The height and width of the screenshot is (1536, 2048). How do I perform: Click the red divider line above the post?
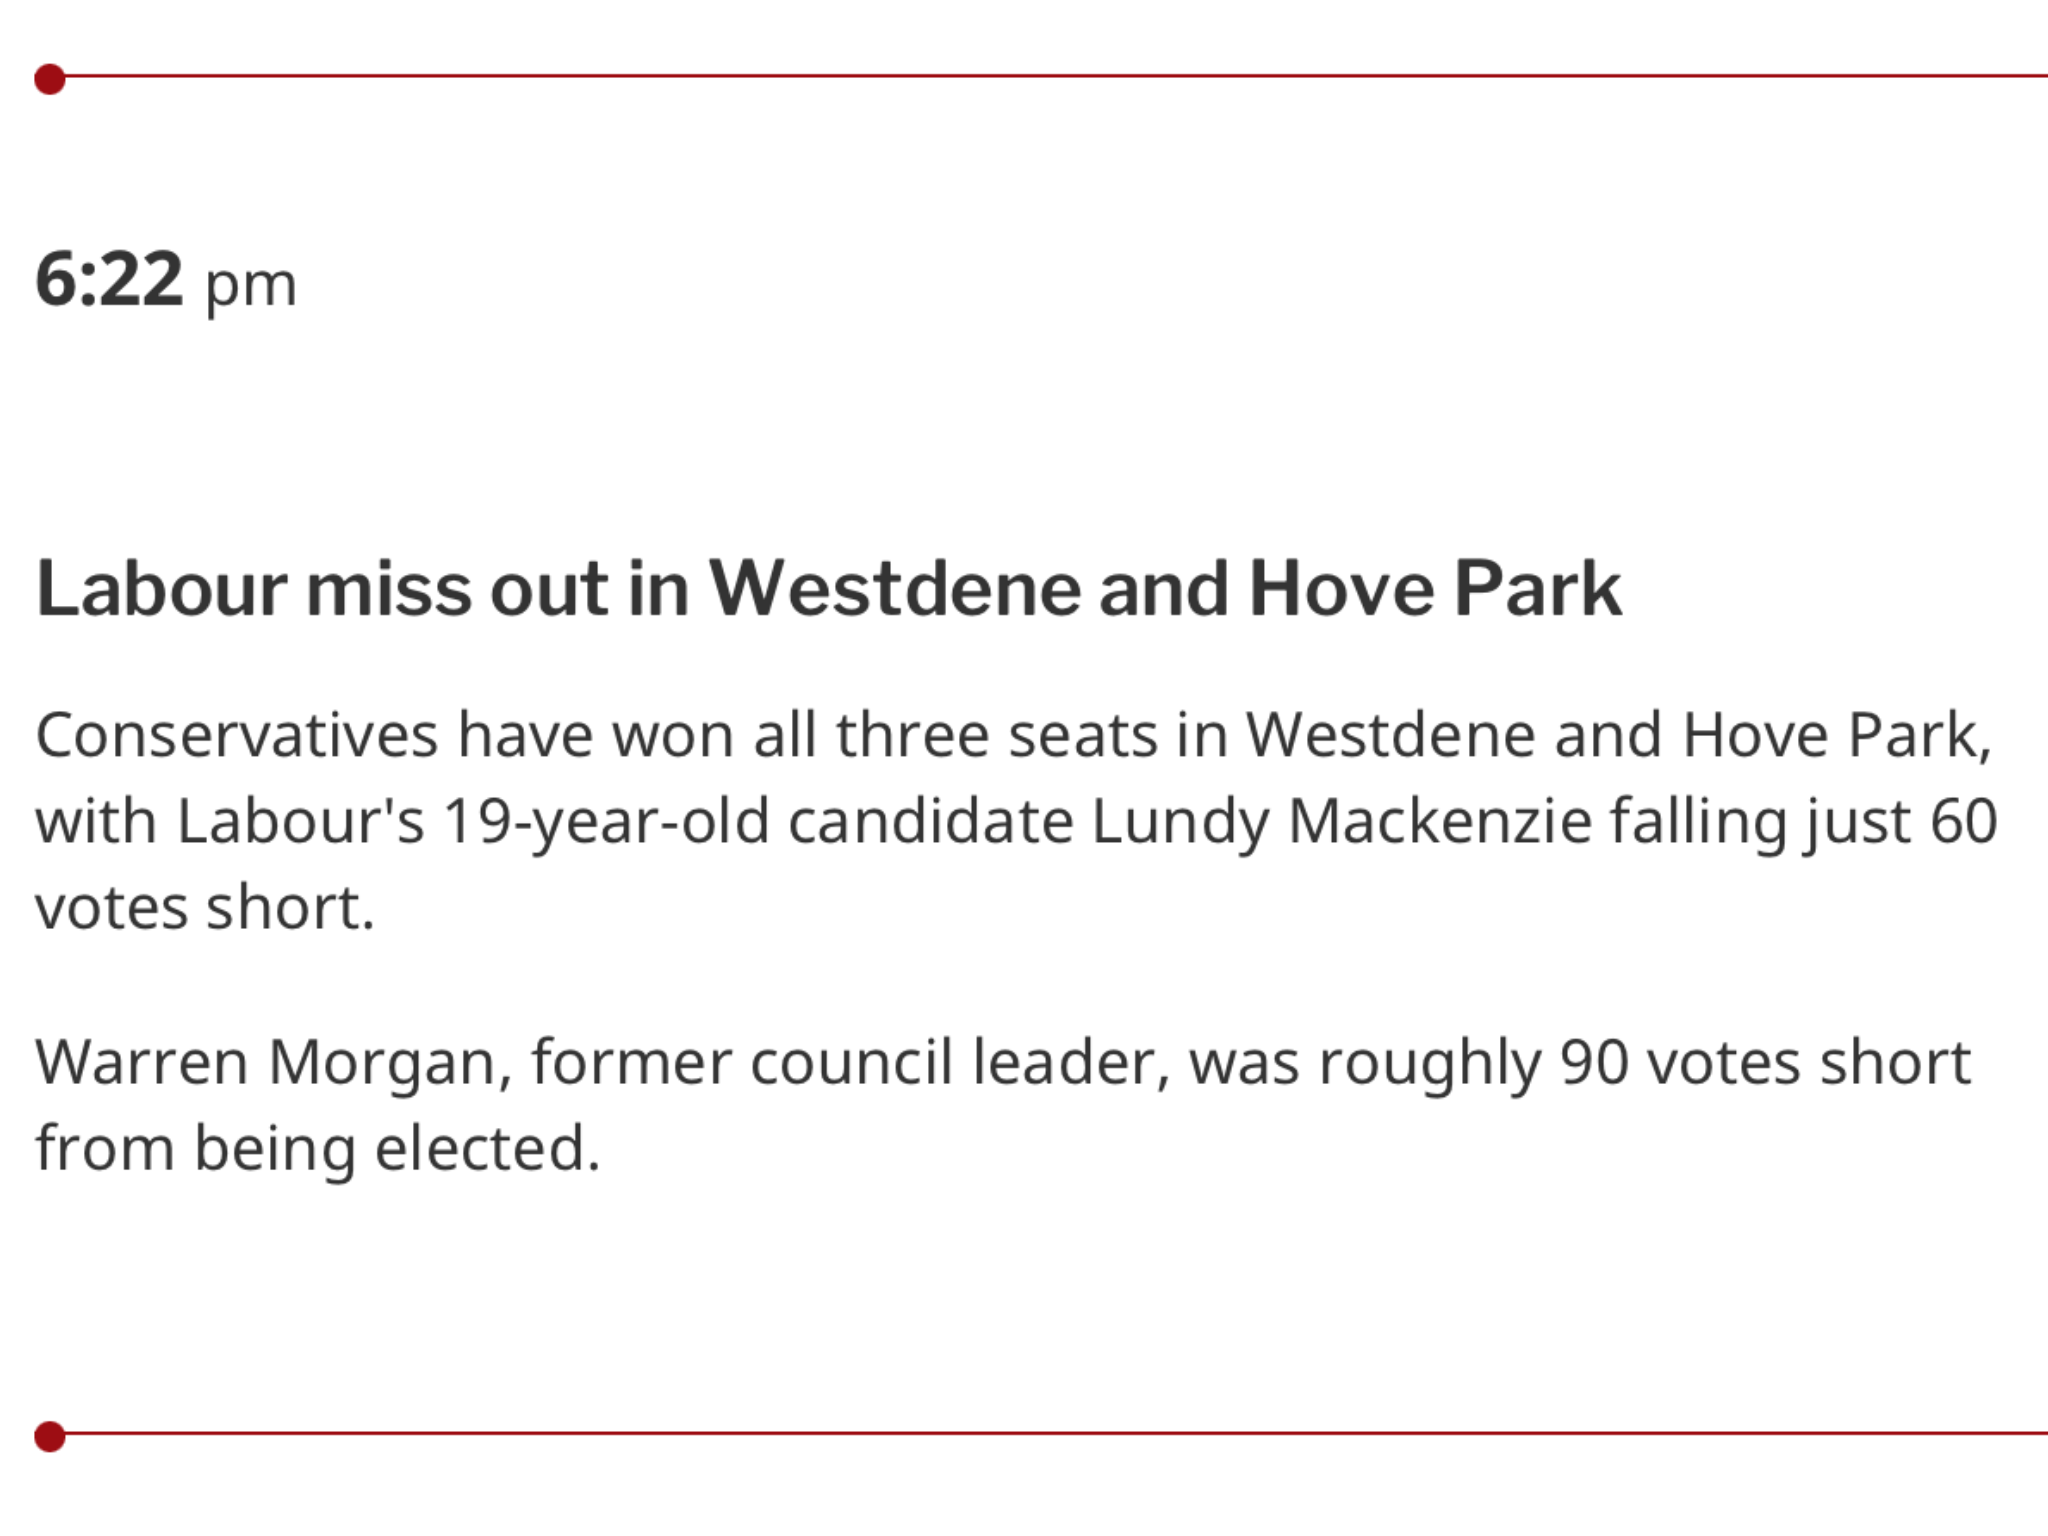pyautogui.click(x=1056, y=75)
